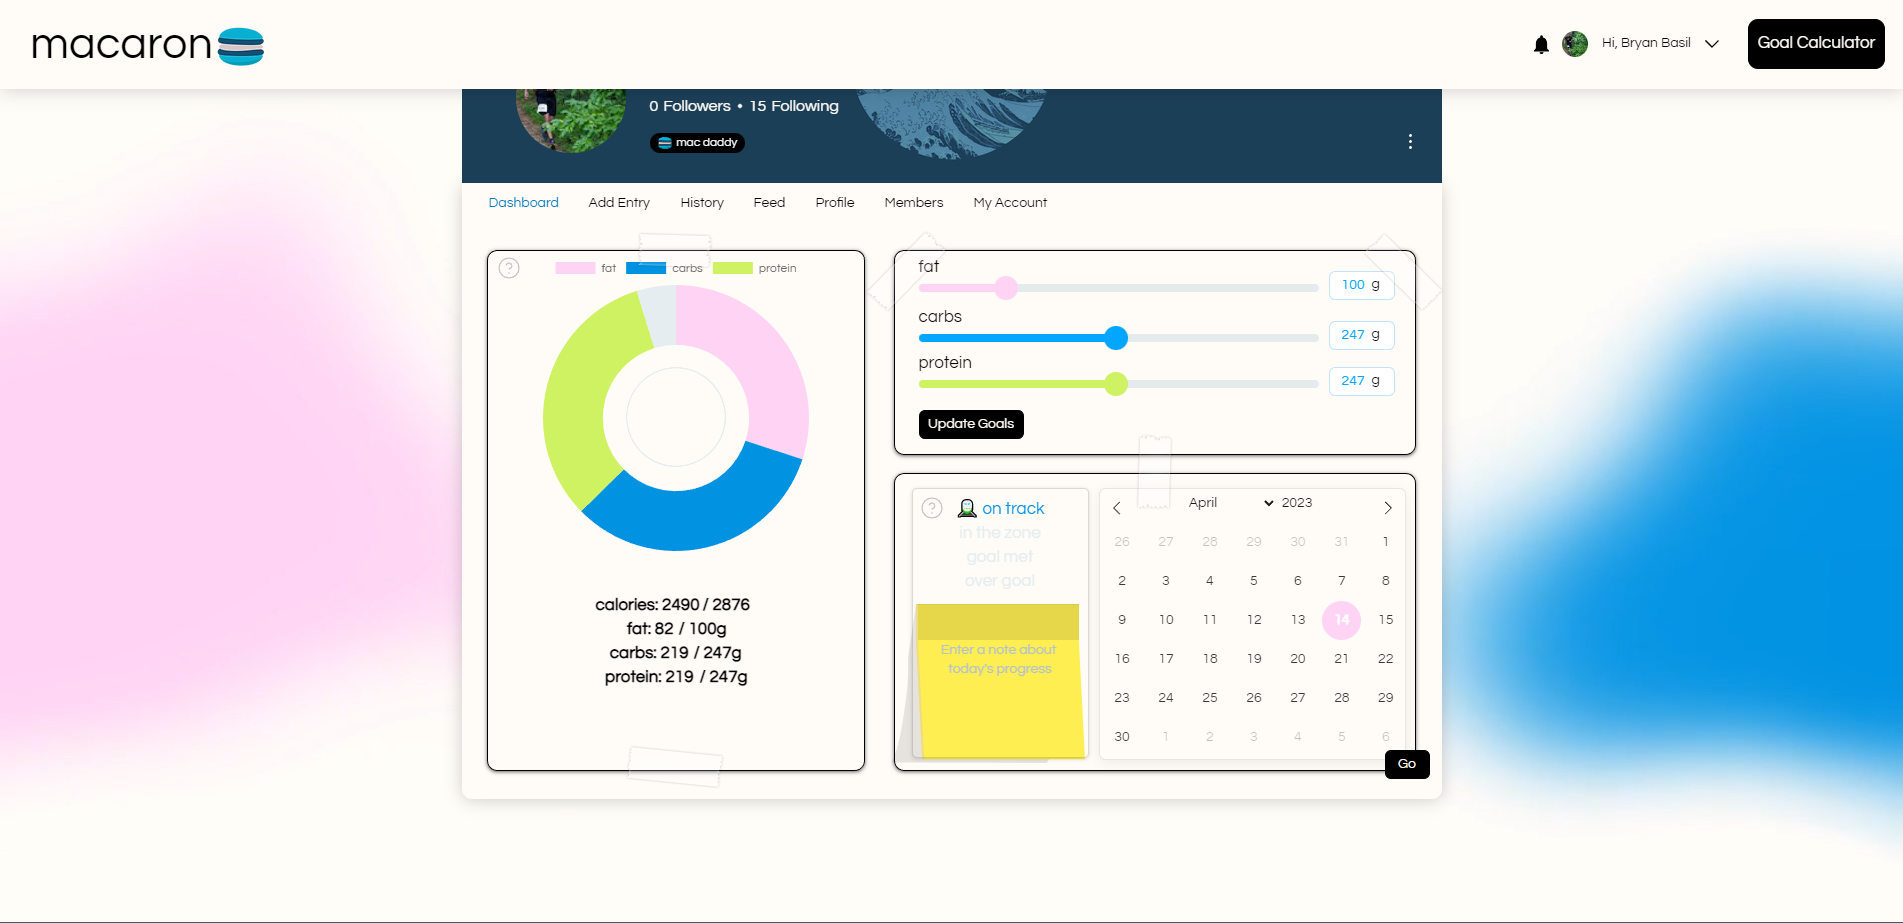Select April 10 on the calendar
This screenshot has width=1903, height=923.
tap(1166, 620)
